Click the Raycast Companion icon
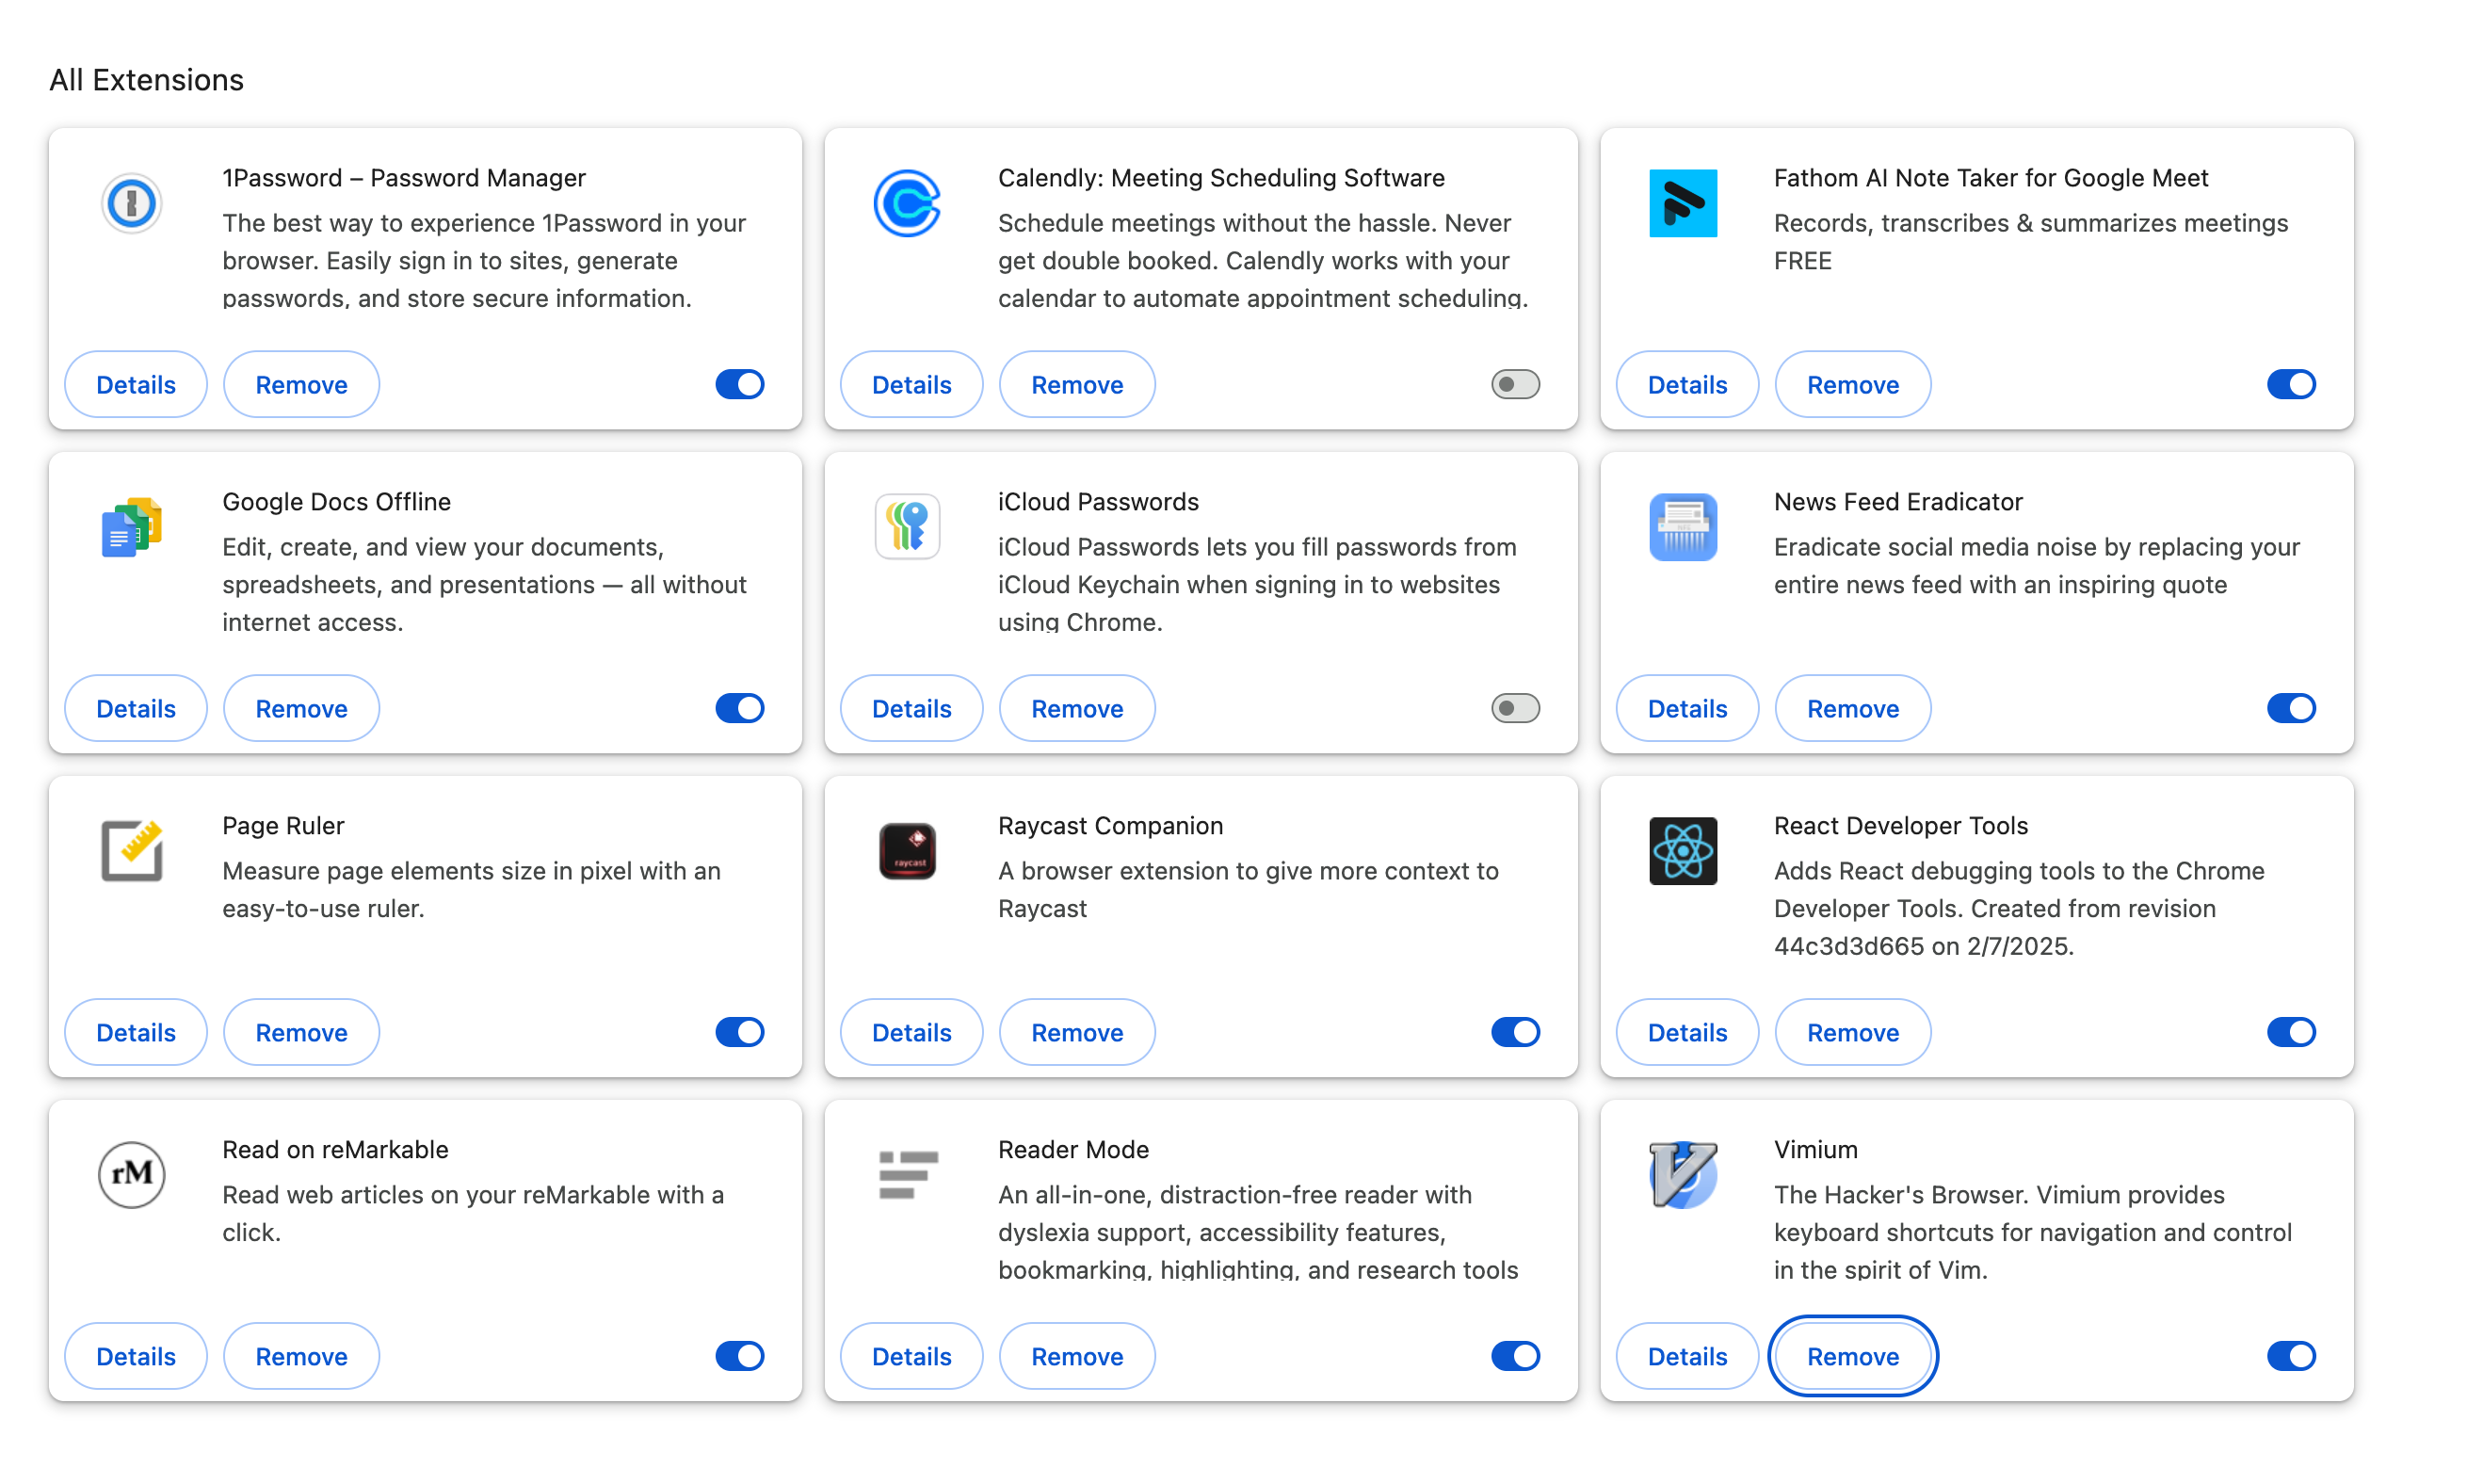The width and height of the screenshot is (2467, 1484). tap(907, 851)
